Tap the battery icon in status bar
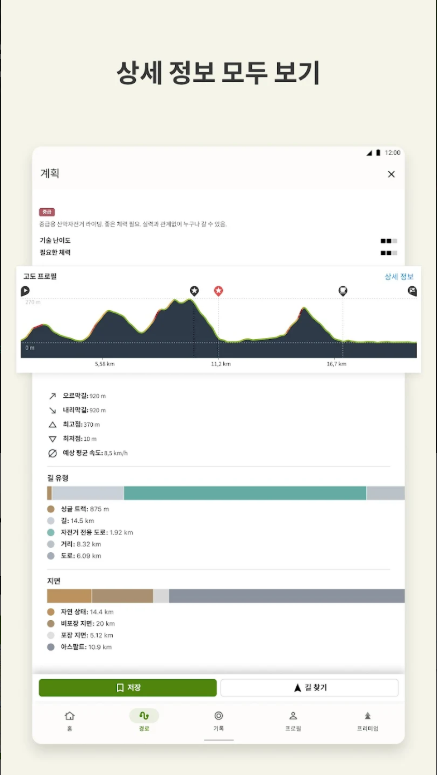 [378, 153]
